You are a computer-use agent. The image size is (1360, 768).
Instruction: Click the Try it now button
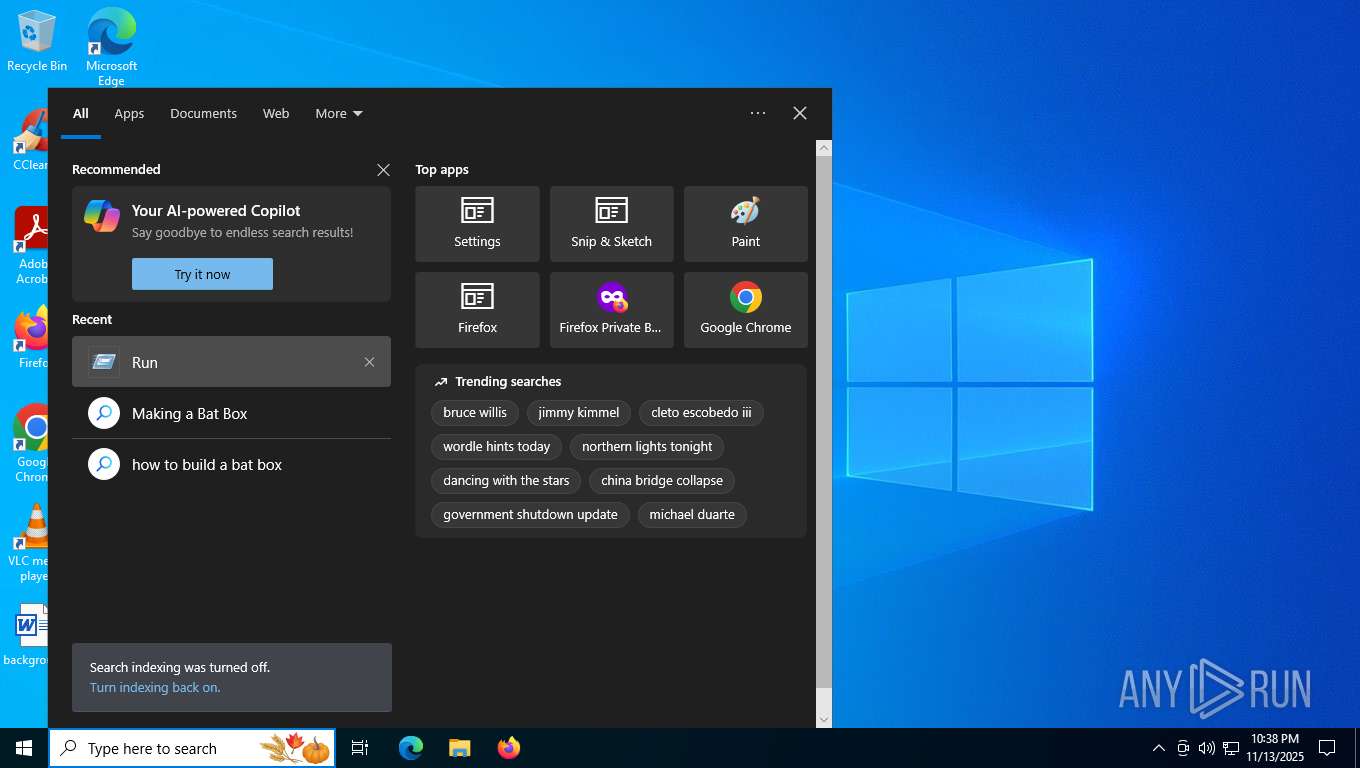[x=202, y=274]
